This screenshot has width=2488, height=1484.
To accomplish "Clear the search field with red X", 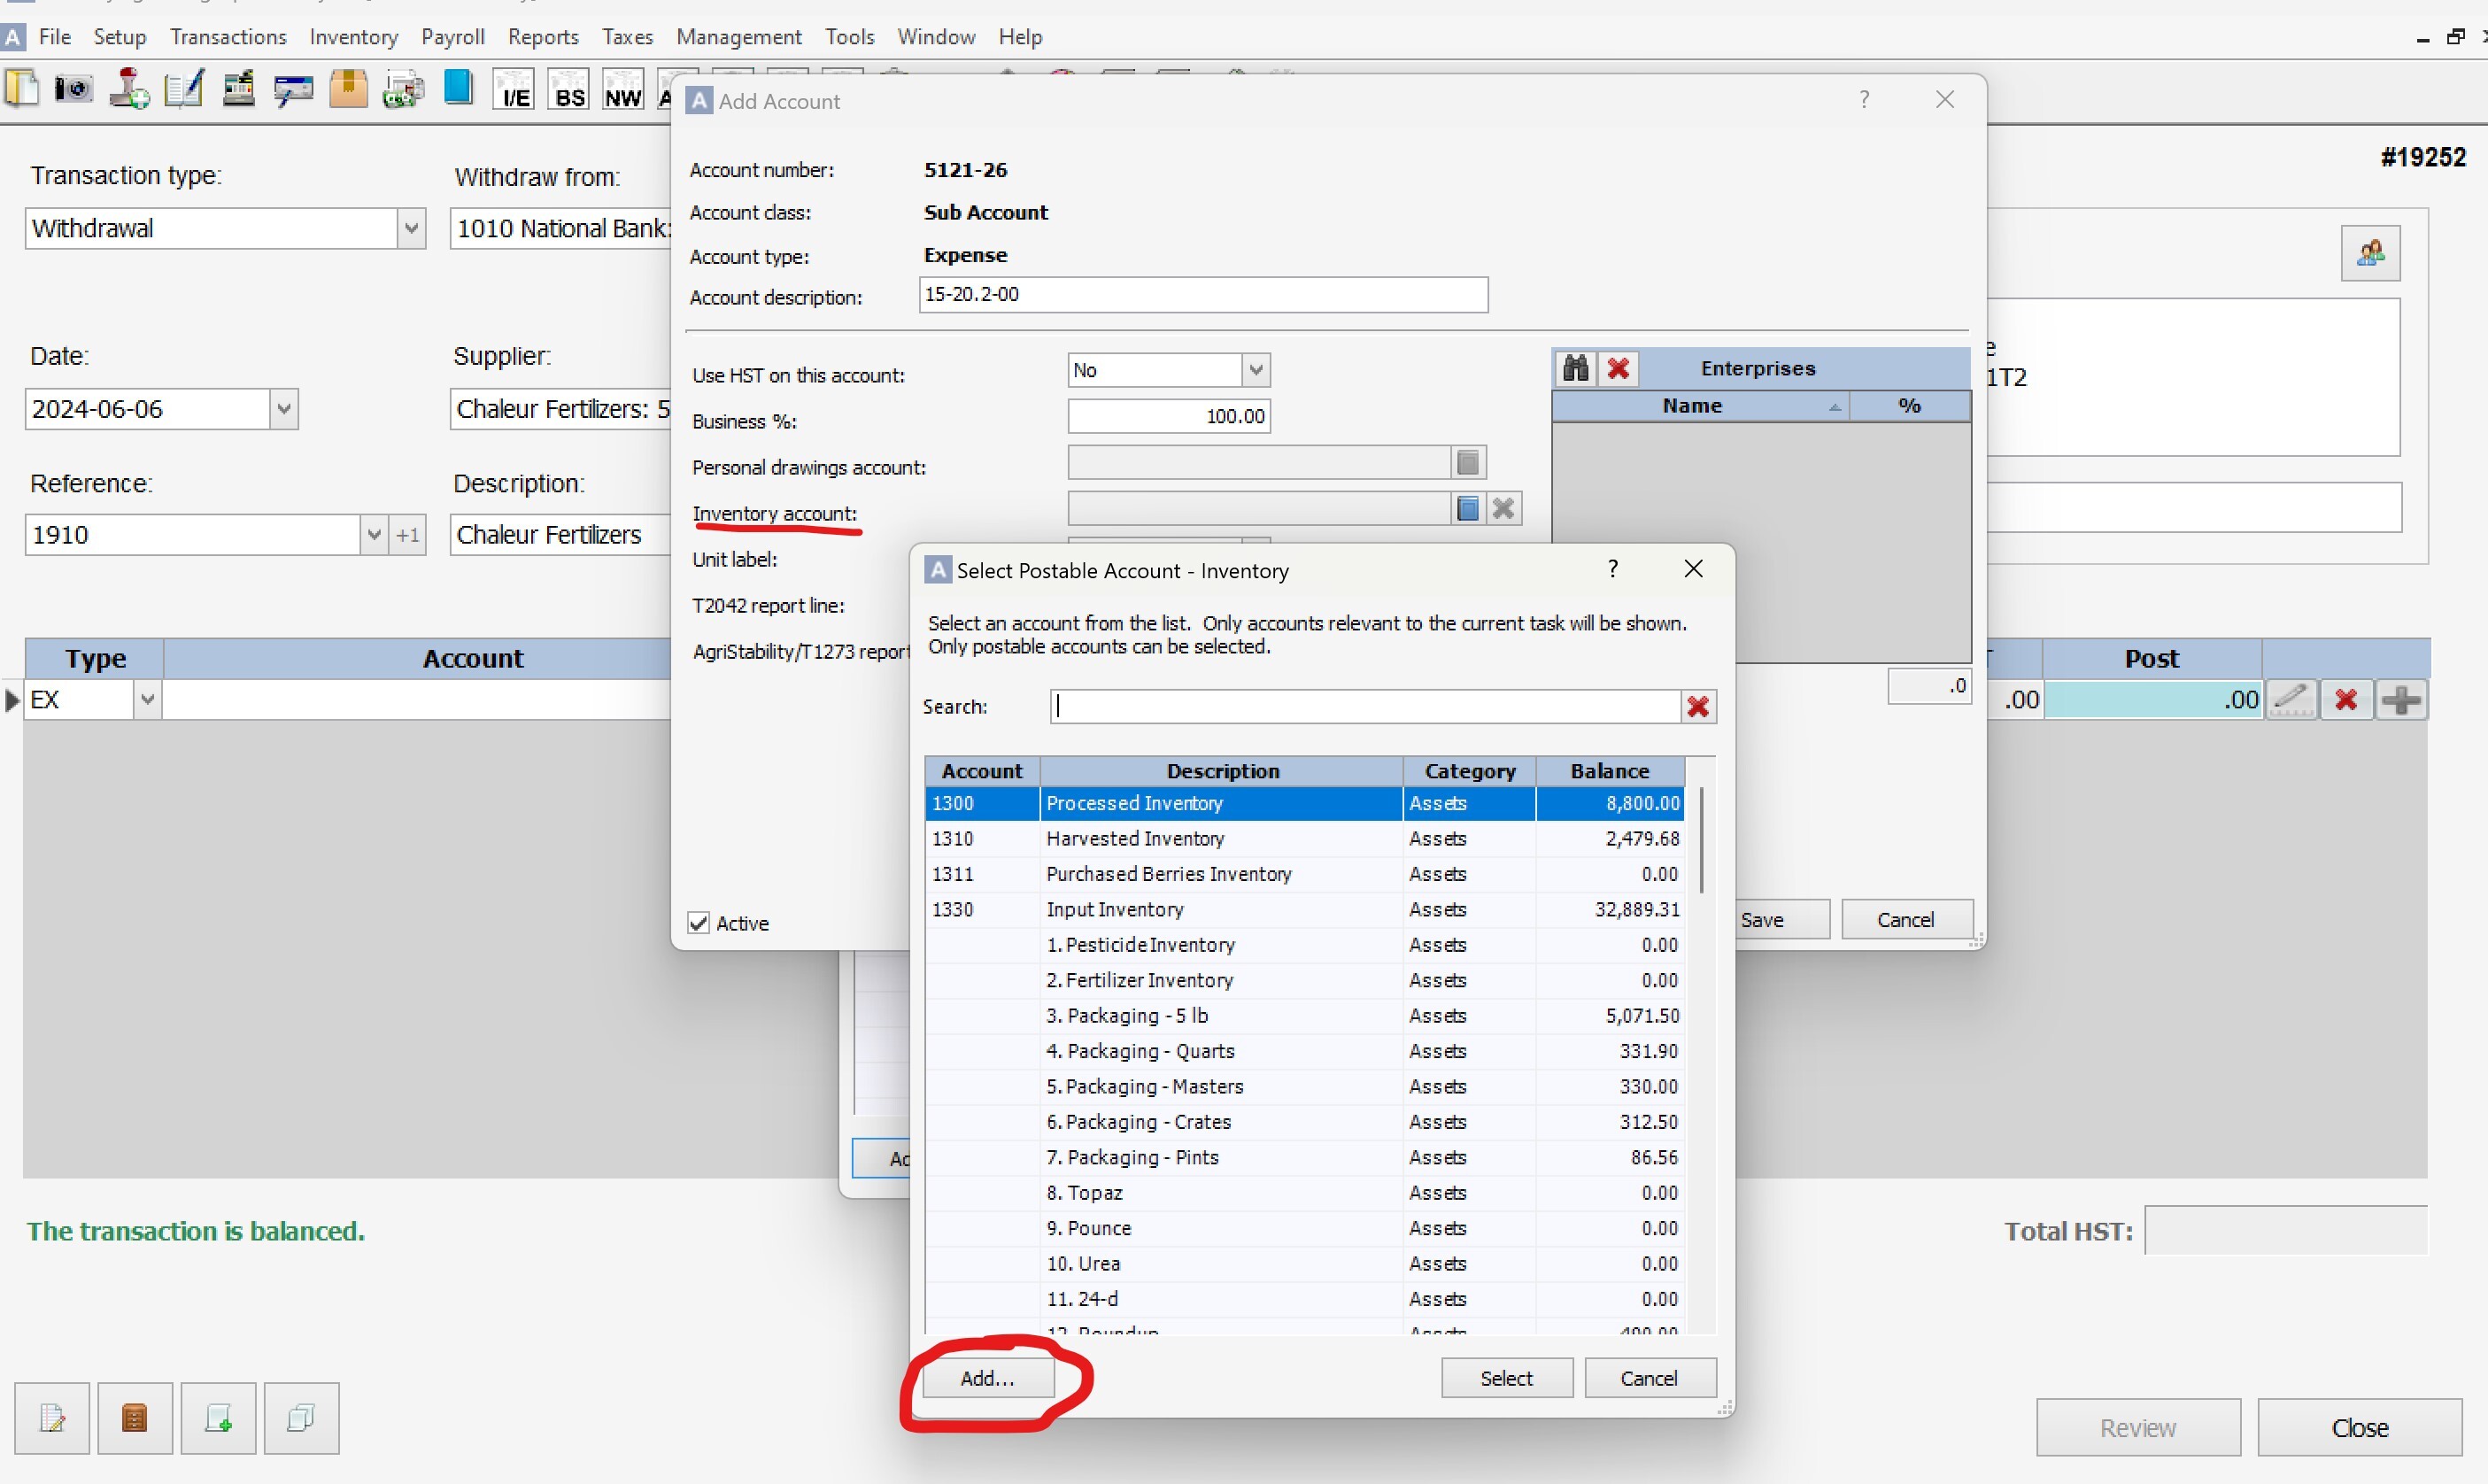I will pyautogui.click(x=1697, y=707).
